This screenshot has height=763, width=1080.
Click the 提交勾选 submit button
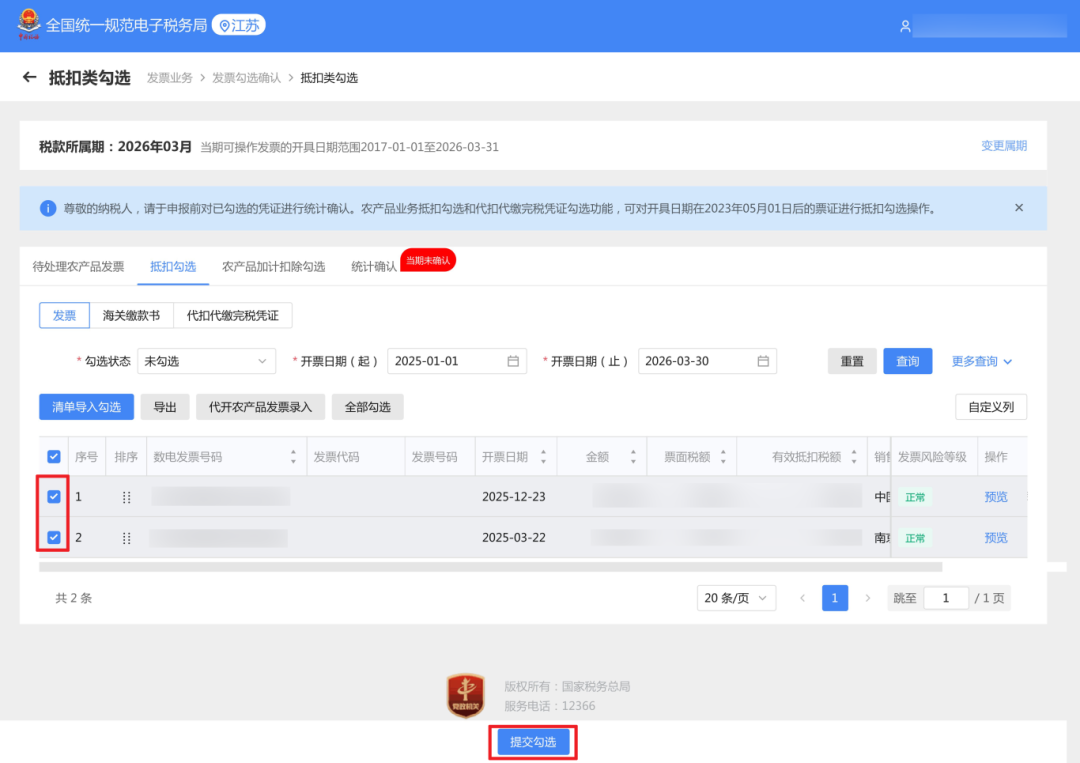pos(532,742)
